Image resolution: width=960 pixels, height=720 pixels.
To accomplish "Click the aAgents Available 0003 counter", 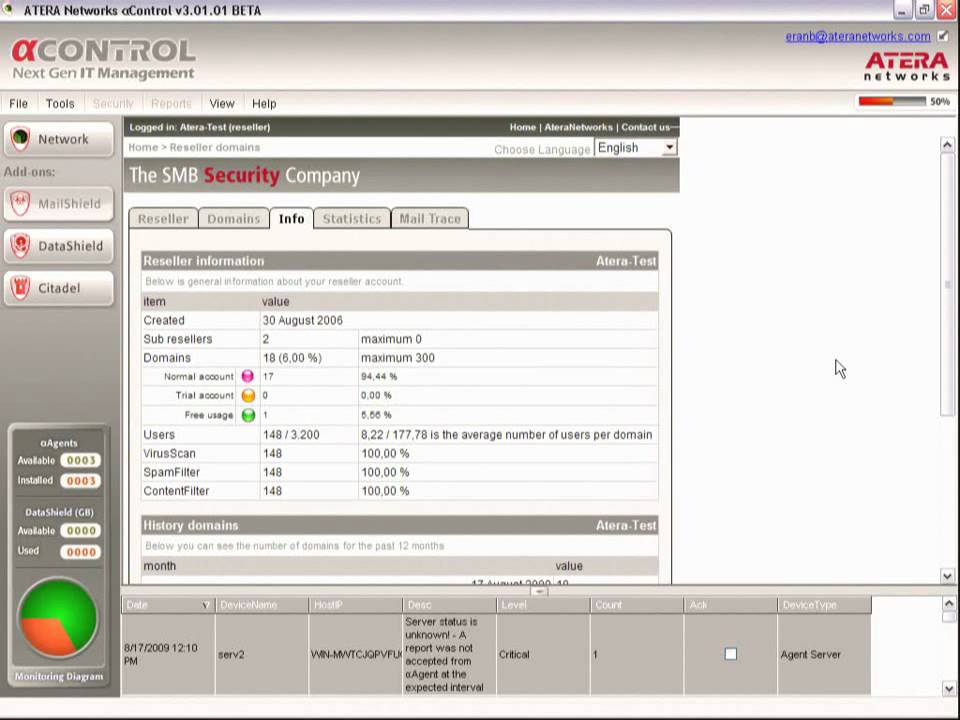I will tap(81, 460).
